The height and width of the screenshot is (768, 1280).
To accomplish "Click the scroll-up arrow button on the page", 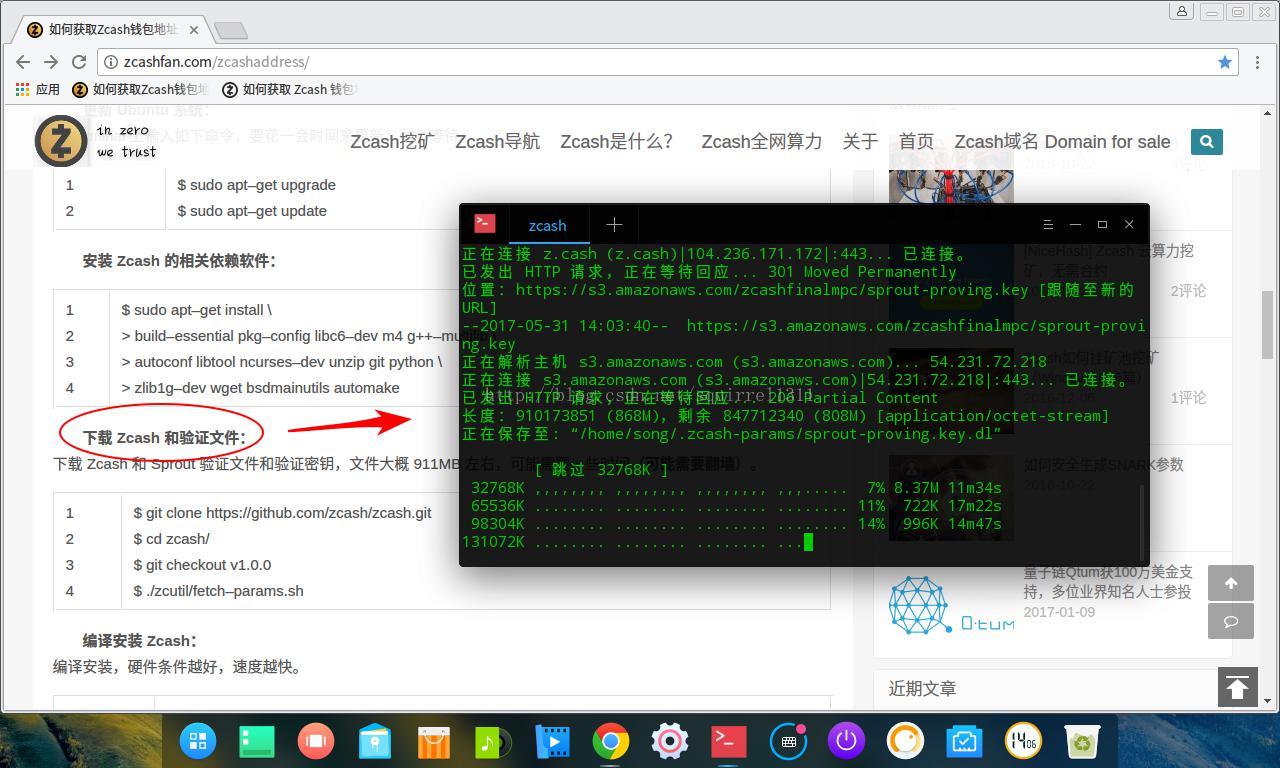I will pos(1231,583).
